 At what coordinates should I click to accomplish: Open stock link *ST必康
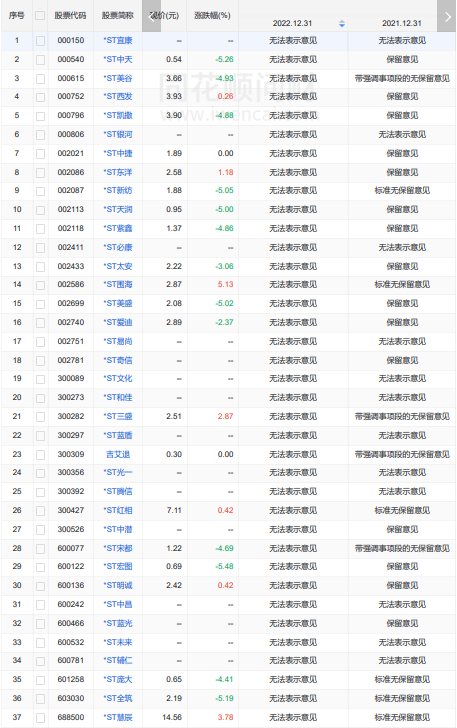tap(118, 247)
